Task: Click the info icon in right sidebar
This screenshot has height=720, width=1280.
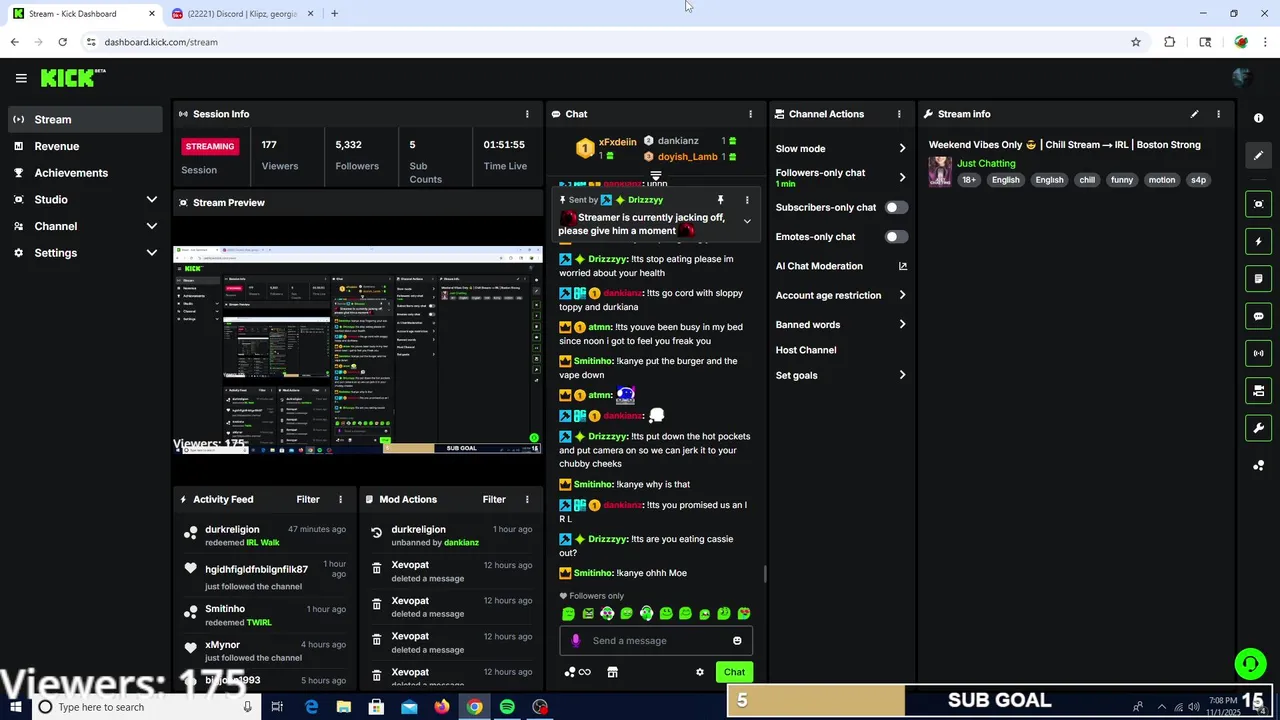Action: click(1258, 118)
